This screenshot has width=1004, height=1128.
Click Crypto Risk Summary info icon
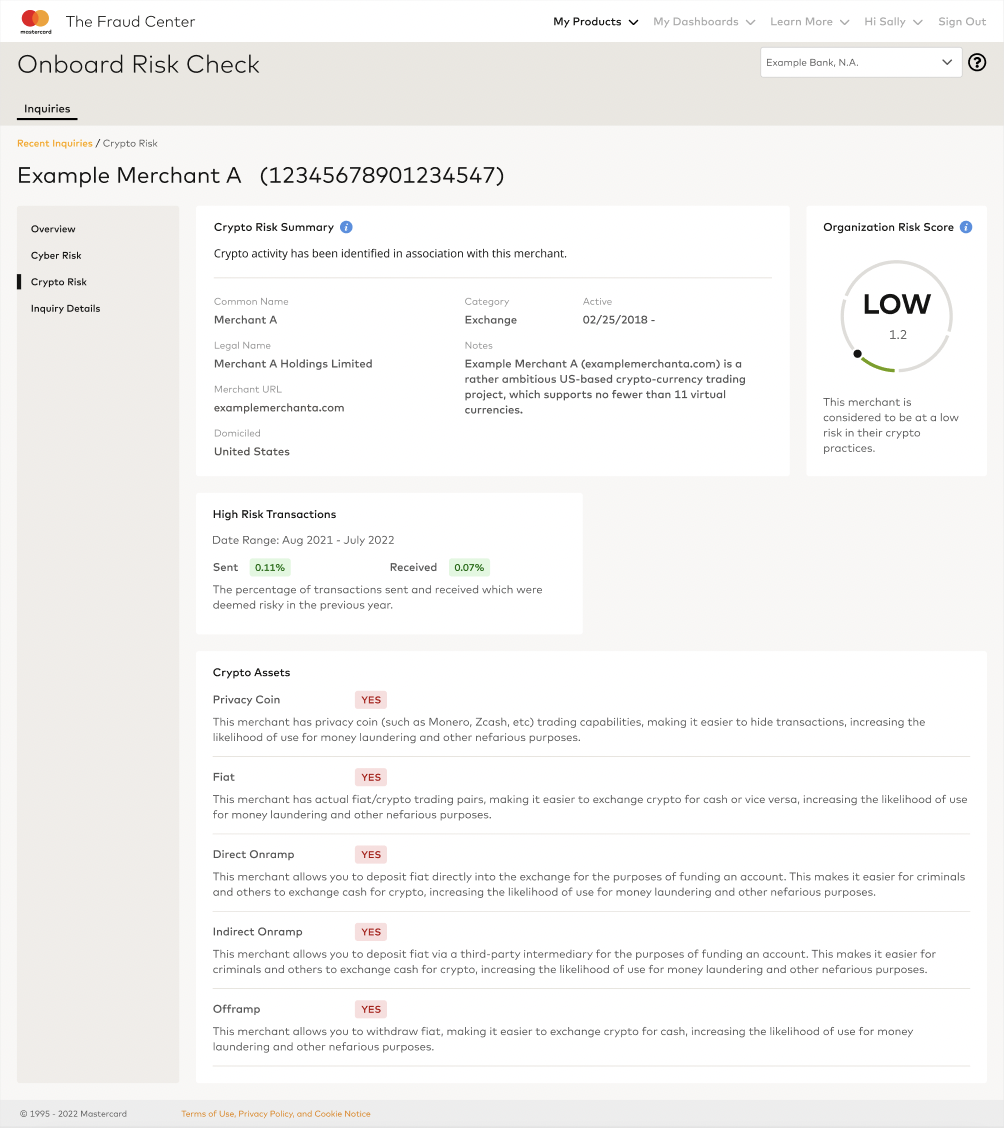[346, 227]
